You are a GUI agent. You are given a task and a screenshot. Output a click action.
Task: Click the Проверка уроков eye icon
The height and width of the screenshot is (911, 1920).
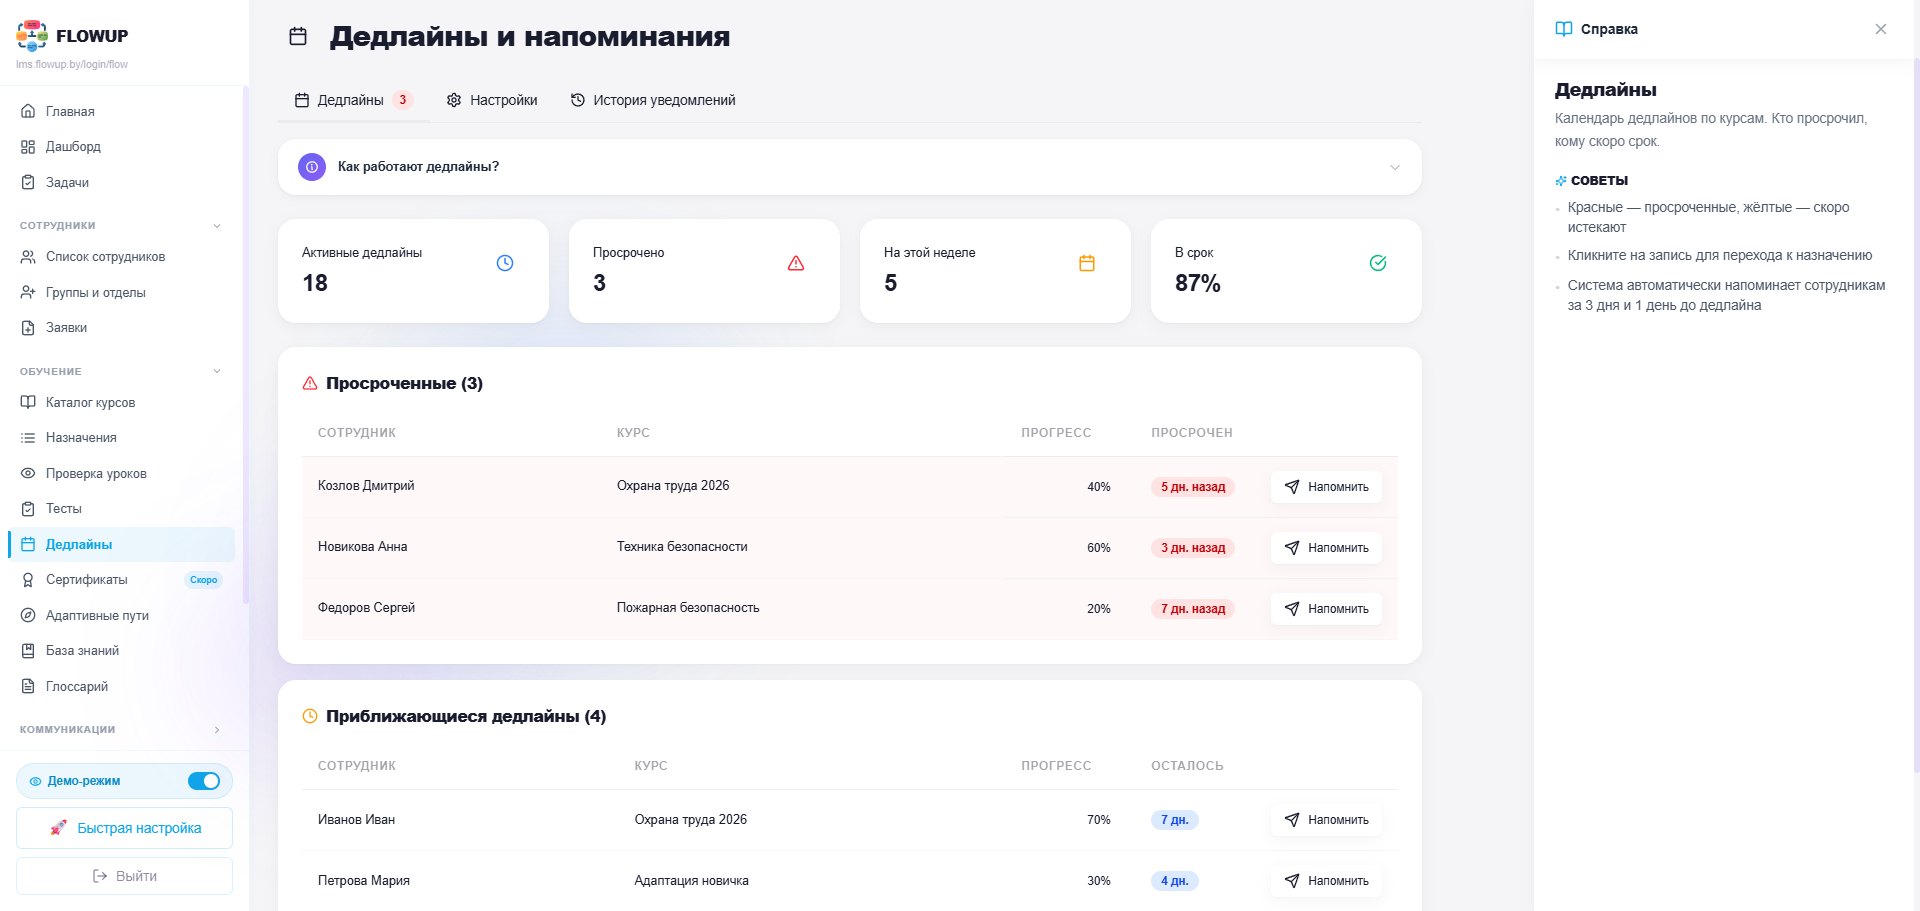(x=28, y=473)
